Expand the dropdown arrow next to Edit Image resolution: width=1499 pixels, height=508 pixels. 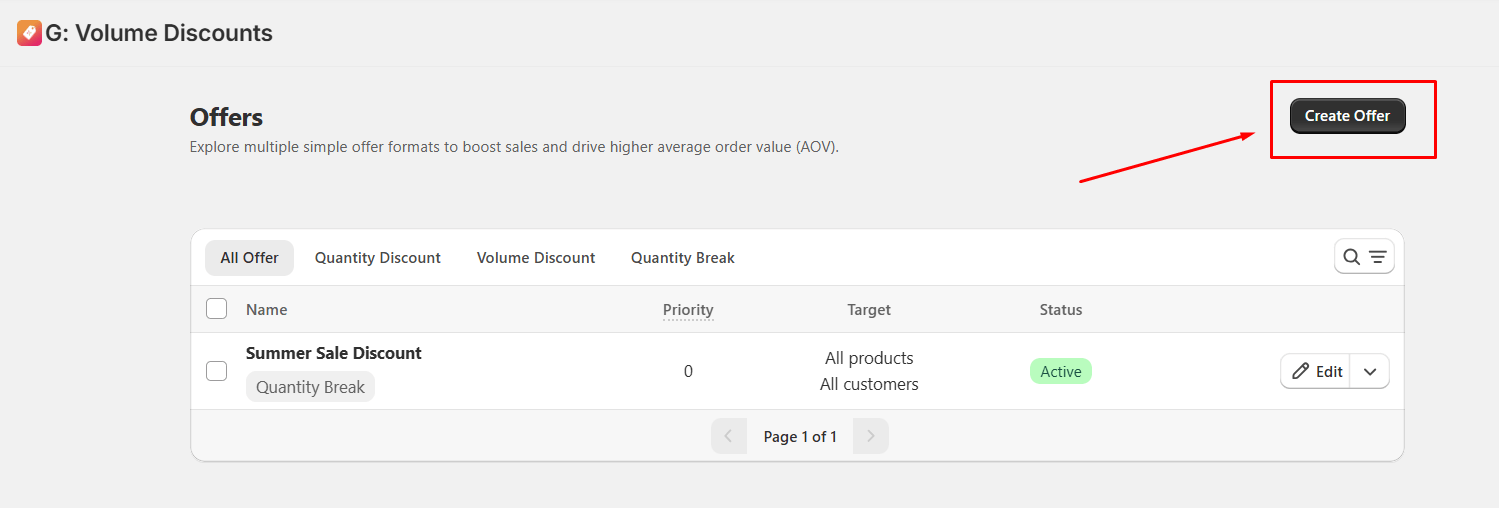click(x=1370, y=371)
